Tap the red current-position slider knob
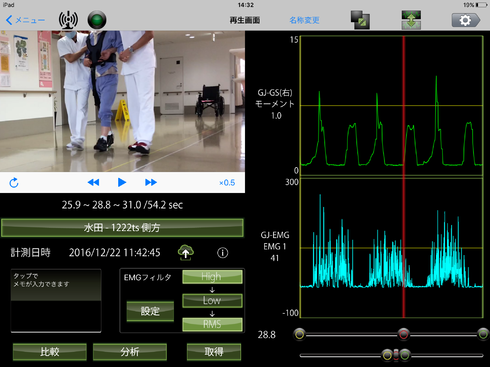The image size is (490, 367). pyautogui.click(x=403, y=334)
